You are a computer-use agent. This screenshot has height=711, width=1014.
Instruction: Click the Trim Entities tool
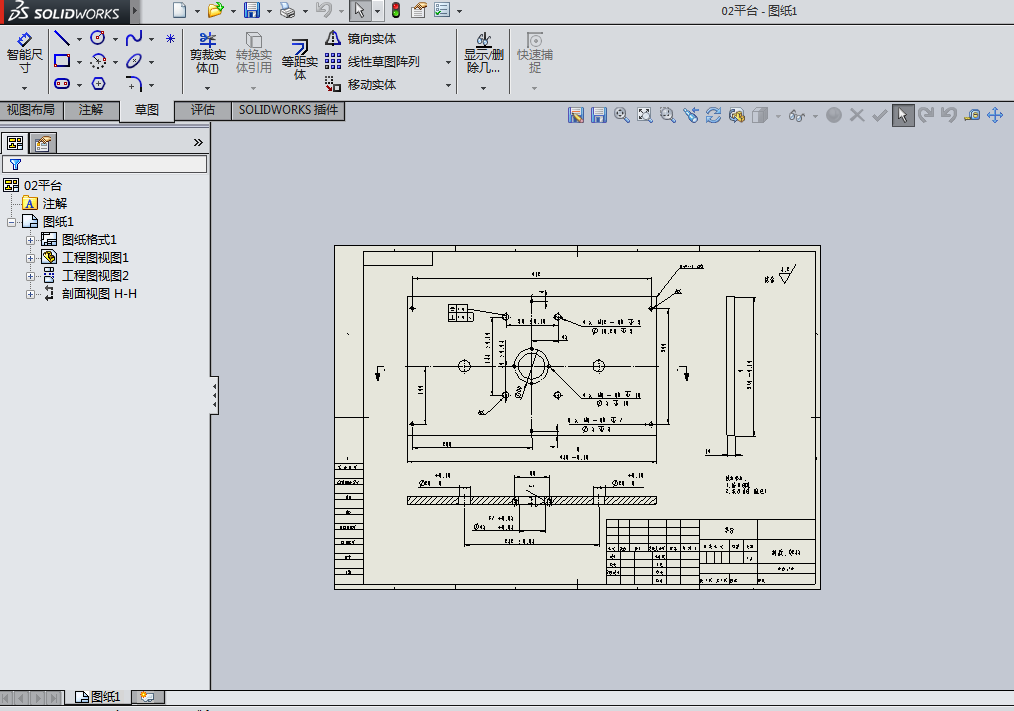click(208, 54)
